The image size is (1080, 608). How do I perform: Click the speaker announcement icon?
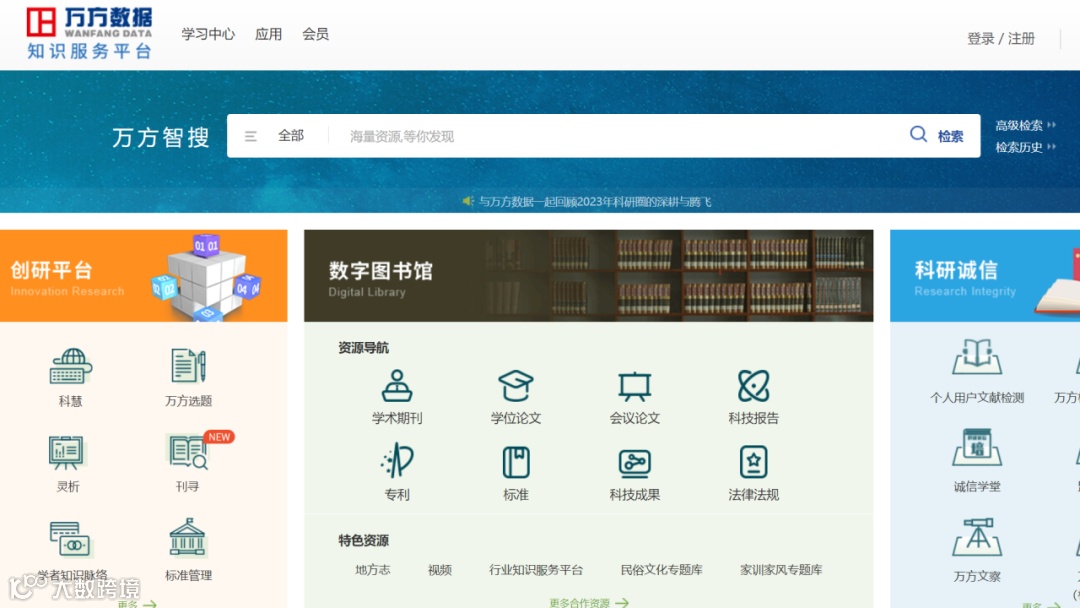tap(468, 201)
